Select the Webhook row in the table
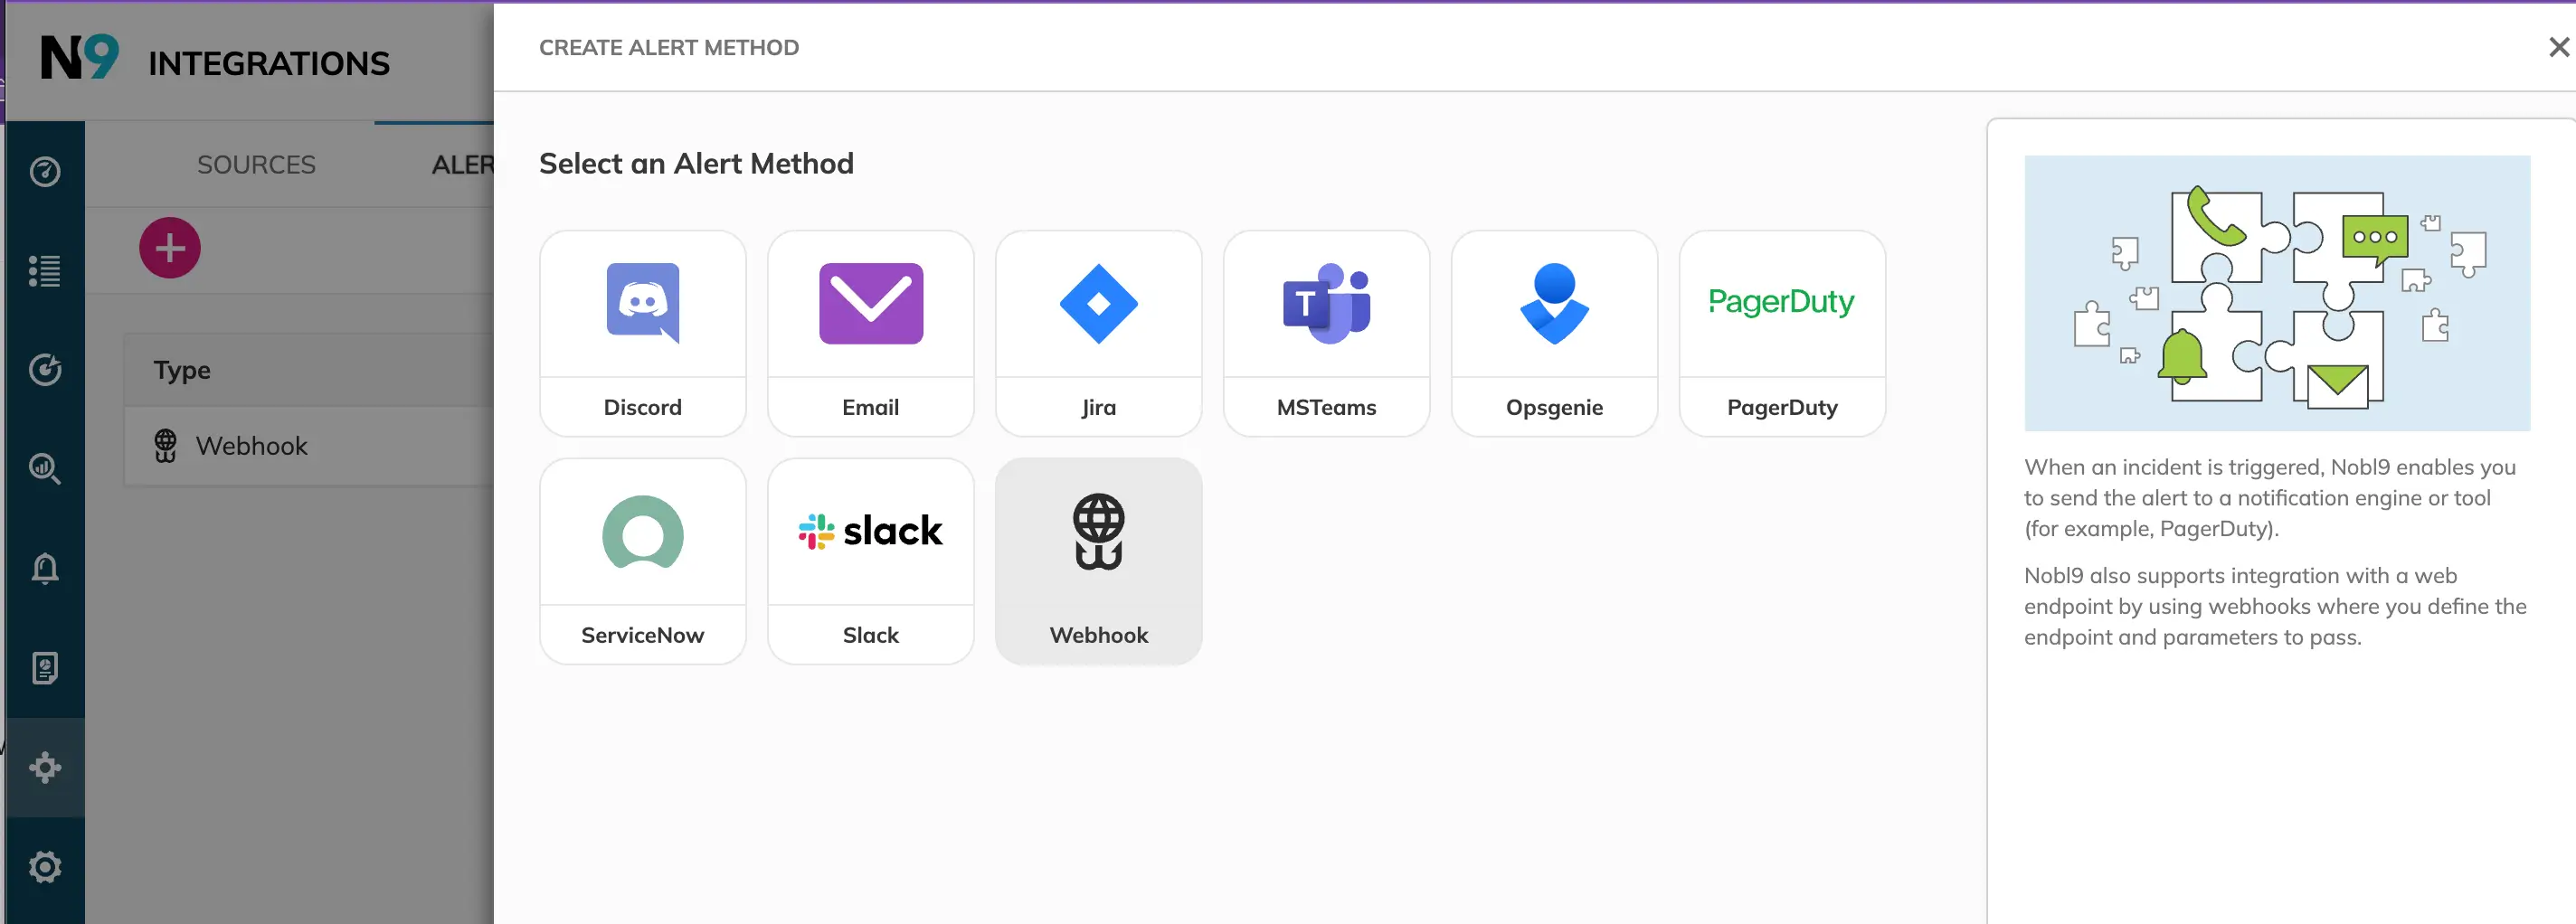 click(x=251, y=446)
